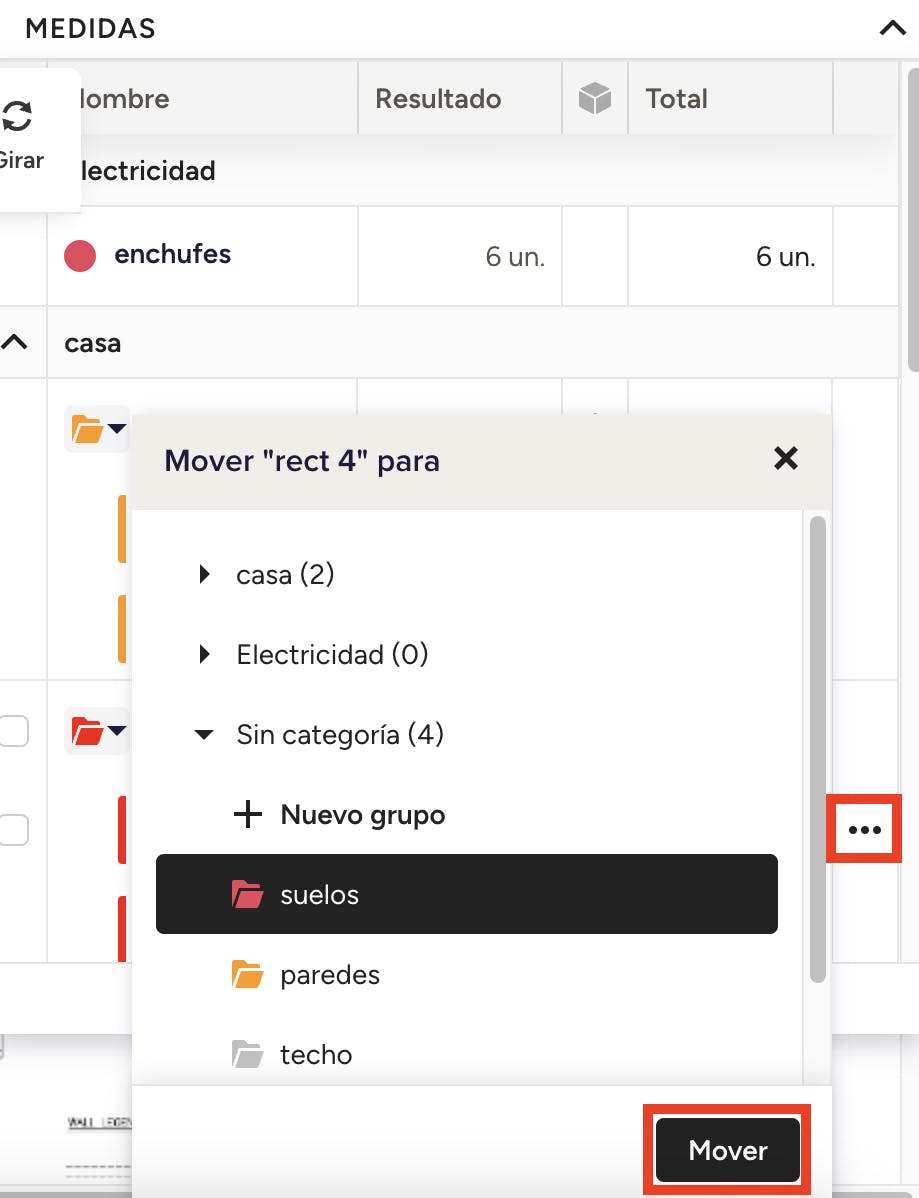Click the red enchufes color dot
Viewport: 919px width, 1198px height.
(80, 256)
